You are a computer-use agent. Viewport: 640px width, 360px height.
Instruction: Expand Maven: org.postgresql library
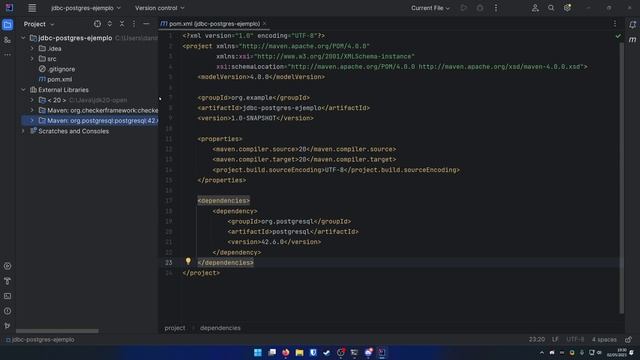pyautogui.click(x=32, y=121)
